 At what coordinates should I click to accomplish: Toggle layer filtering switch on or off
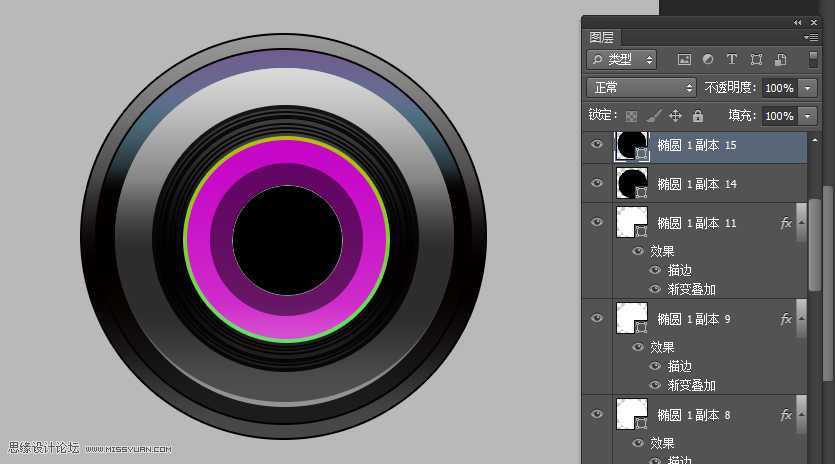coord(813,59)
